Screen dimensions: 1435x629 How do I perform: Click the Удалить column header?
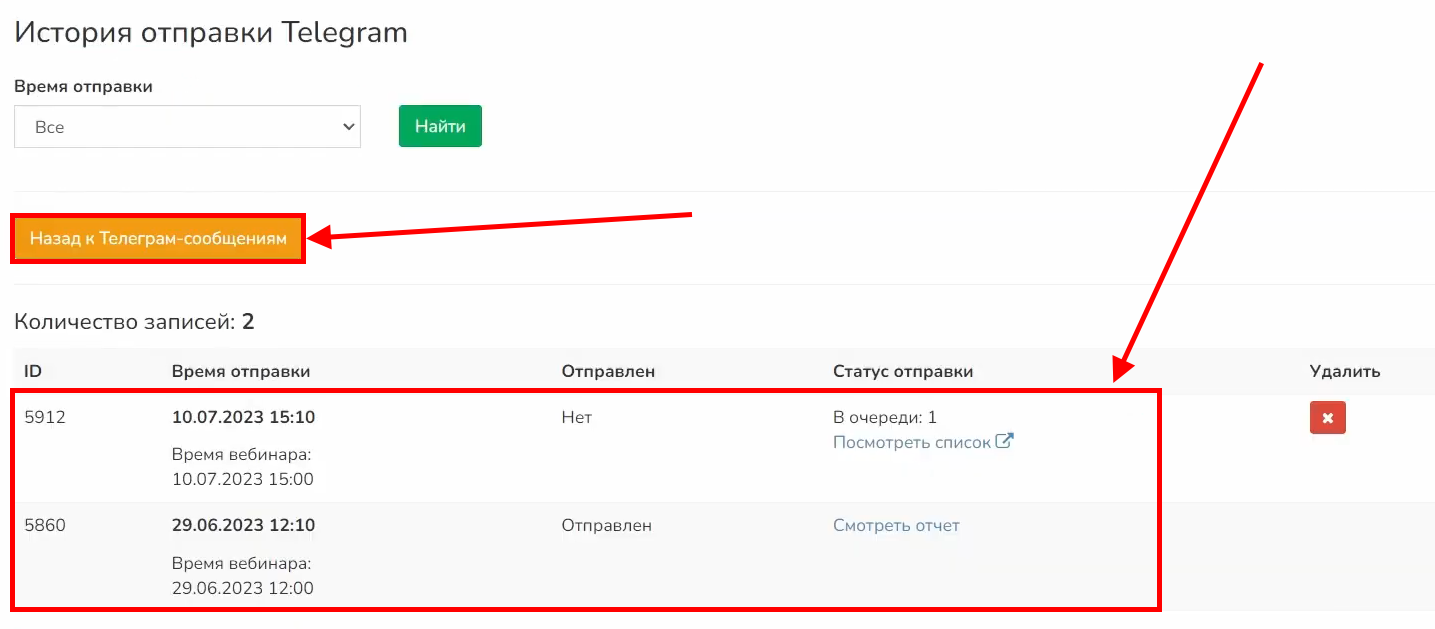tap(1345, 371)
